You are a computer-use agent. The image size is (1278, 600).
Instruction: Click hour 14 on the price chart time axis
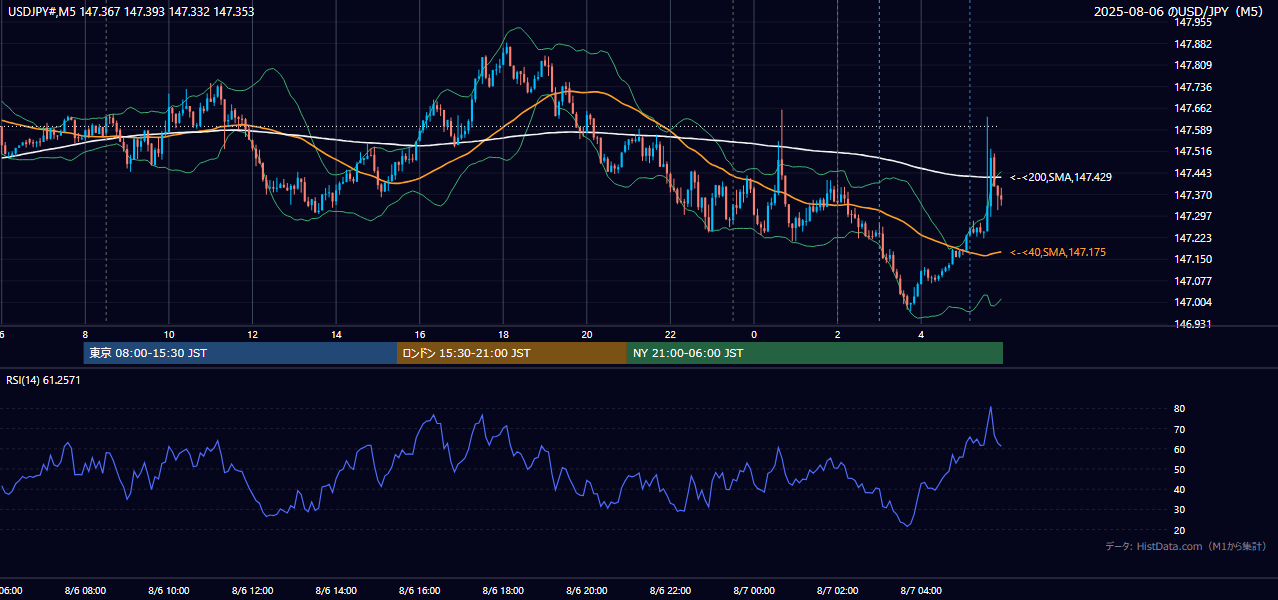[336, 334]
